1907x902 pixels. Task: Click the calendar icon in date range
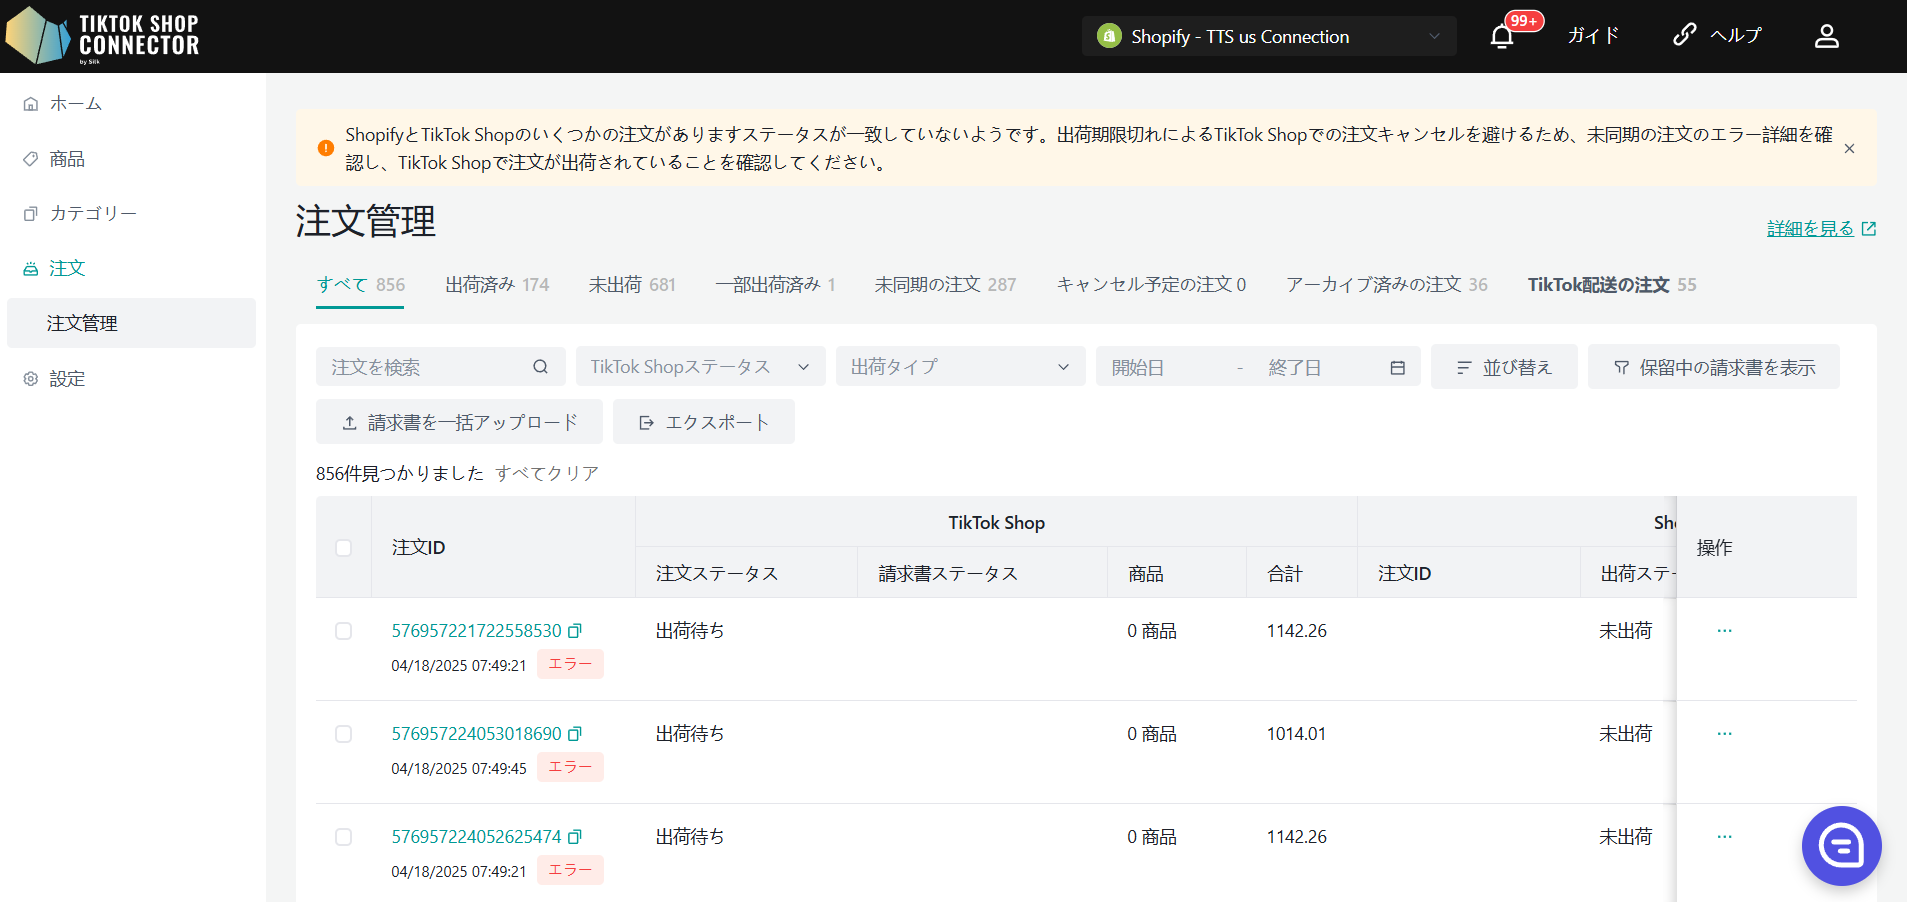[1397, 368]
